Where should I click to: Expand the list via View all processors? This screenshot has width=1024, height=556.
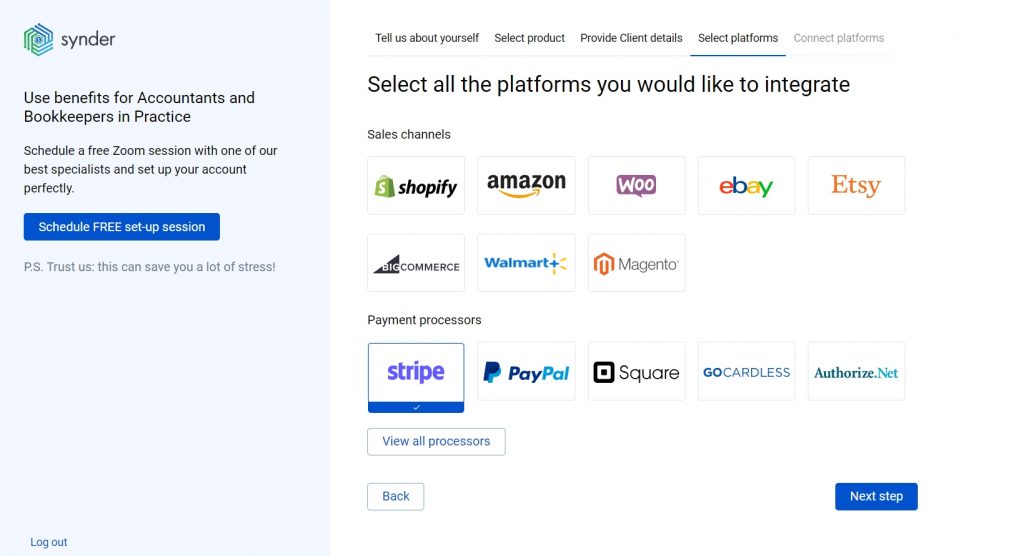point(436,442)
